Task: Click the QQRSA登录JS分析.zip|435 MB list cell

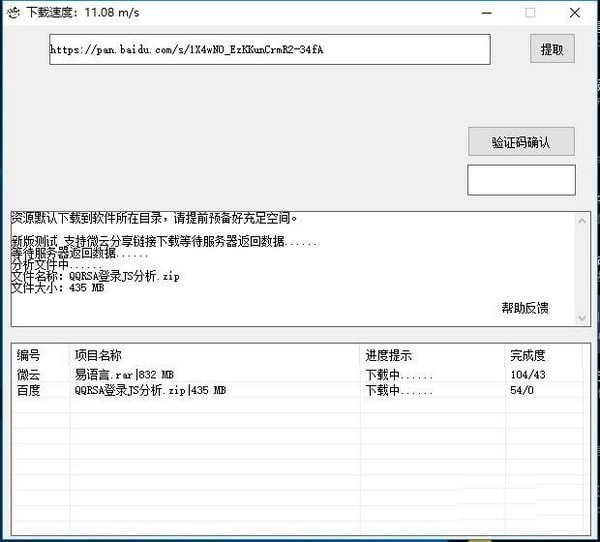Action: pyautogui.click(x=150, y=390)
